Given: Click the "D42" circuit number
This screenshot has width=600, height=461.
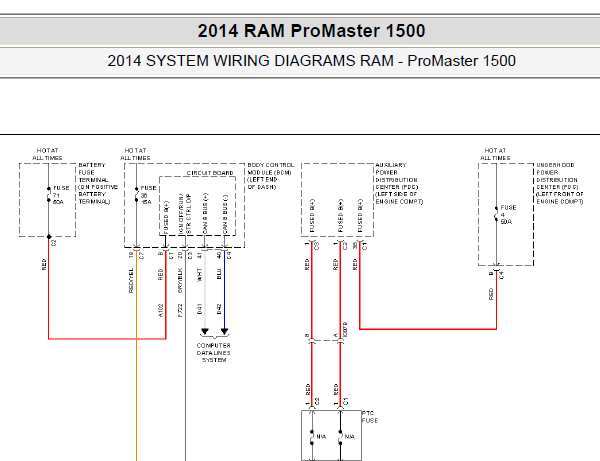Looking at the screenshot, I should 219,309.
